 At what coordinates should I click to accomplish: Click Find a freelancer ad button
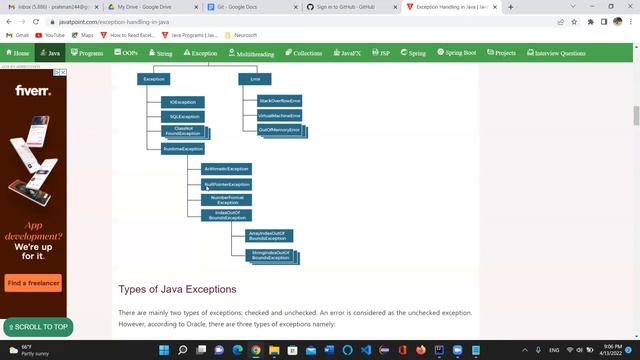coord(33,283)
